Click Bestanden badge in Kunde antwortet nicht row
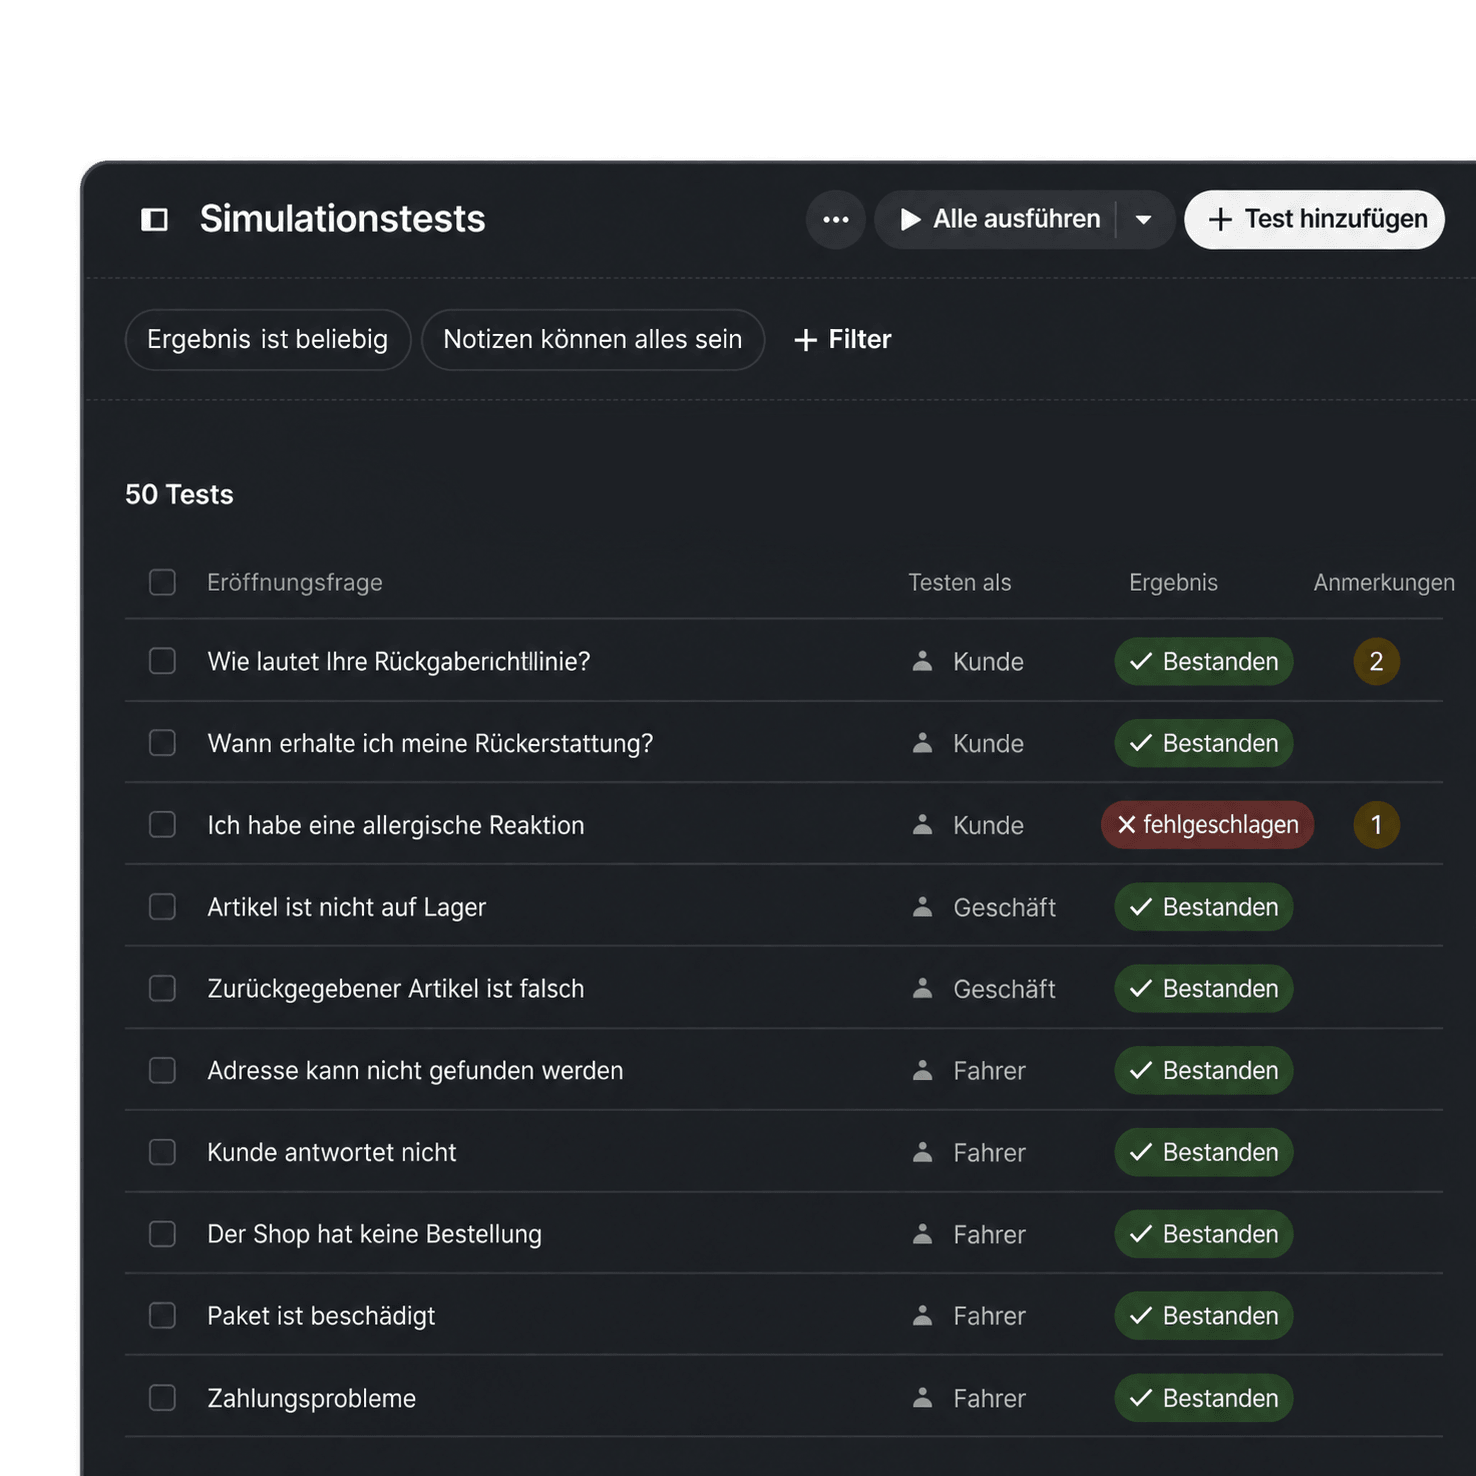 click(x=1203, y=1152)
